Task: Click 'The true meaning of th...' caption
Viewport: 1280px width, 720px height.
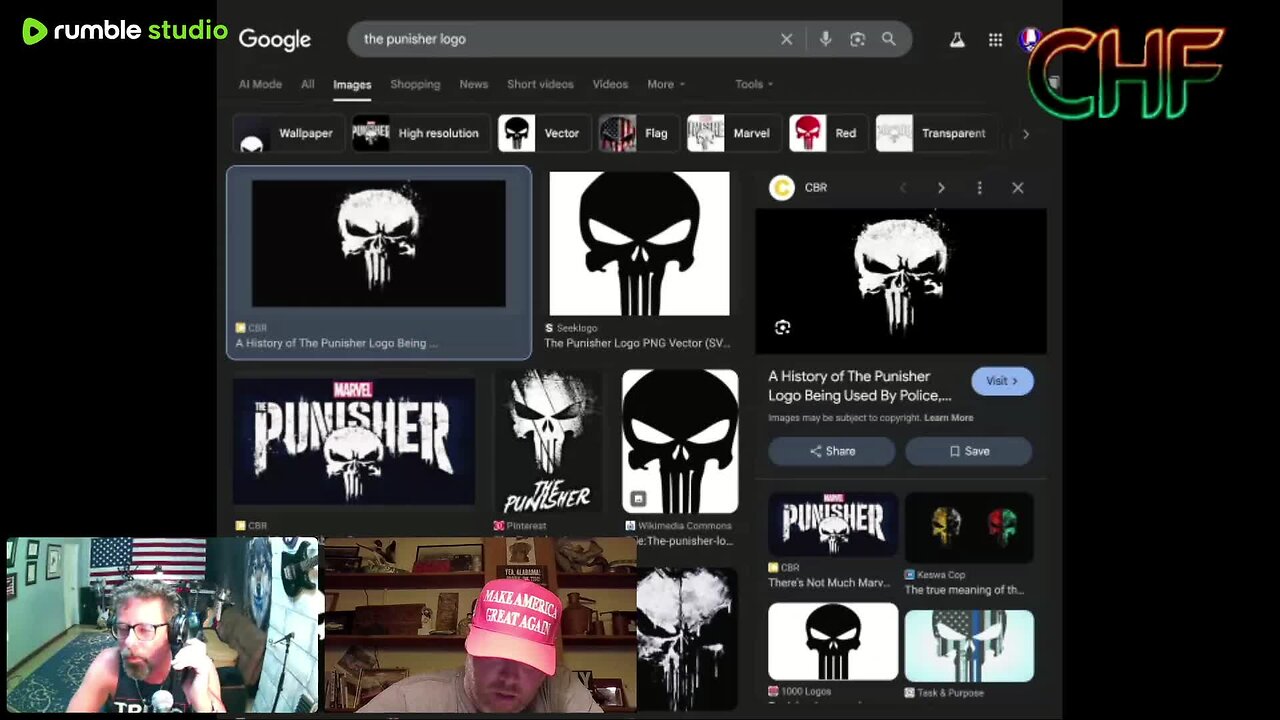Action: pos(964,590)
